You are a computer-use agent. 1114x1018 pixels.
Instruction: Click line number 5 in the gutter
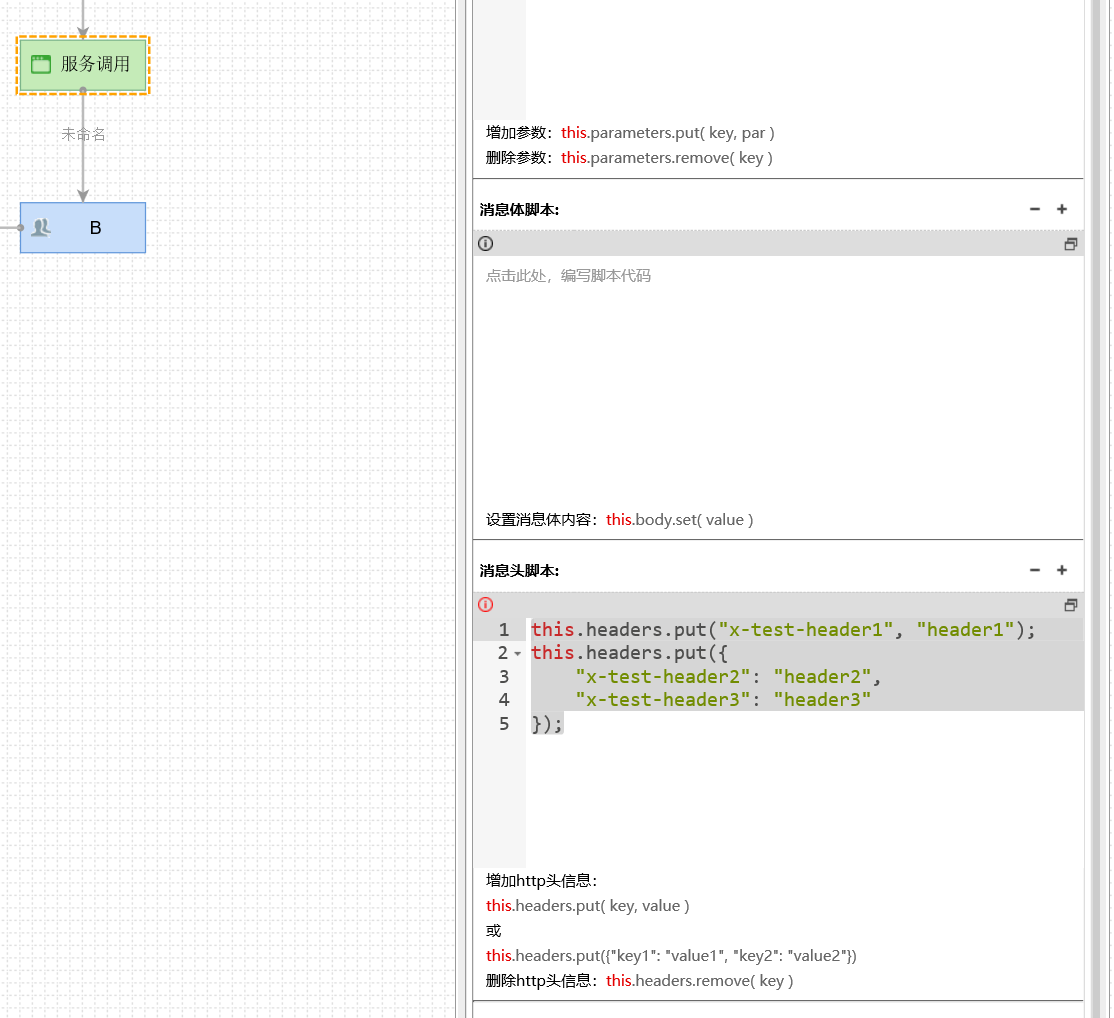tap(504, 724)
